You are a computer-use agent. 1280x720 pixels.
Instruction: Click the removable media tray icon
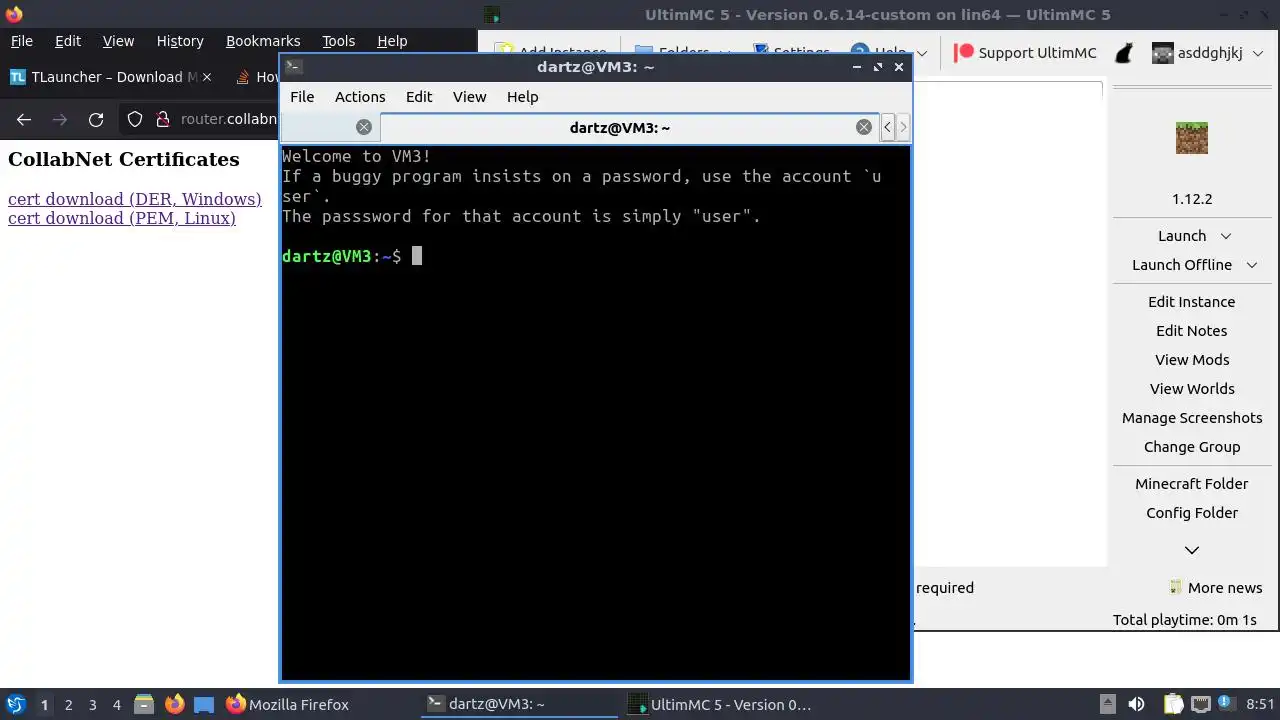(x=1107, y=705)
